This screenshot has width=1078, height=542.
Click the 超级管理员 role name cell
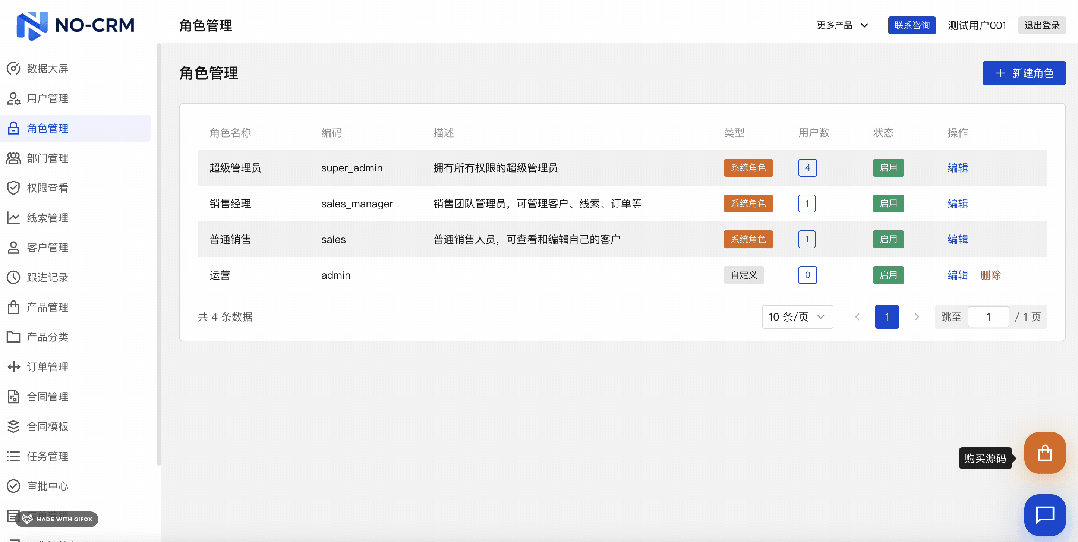235,168
